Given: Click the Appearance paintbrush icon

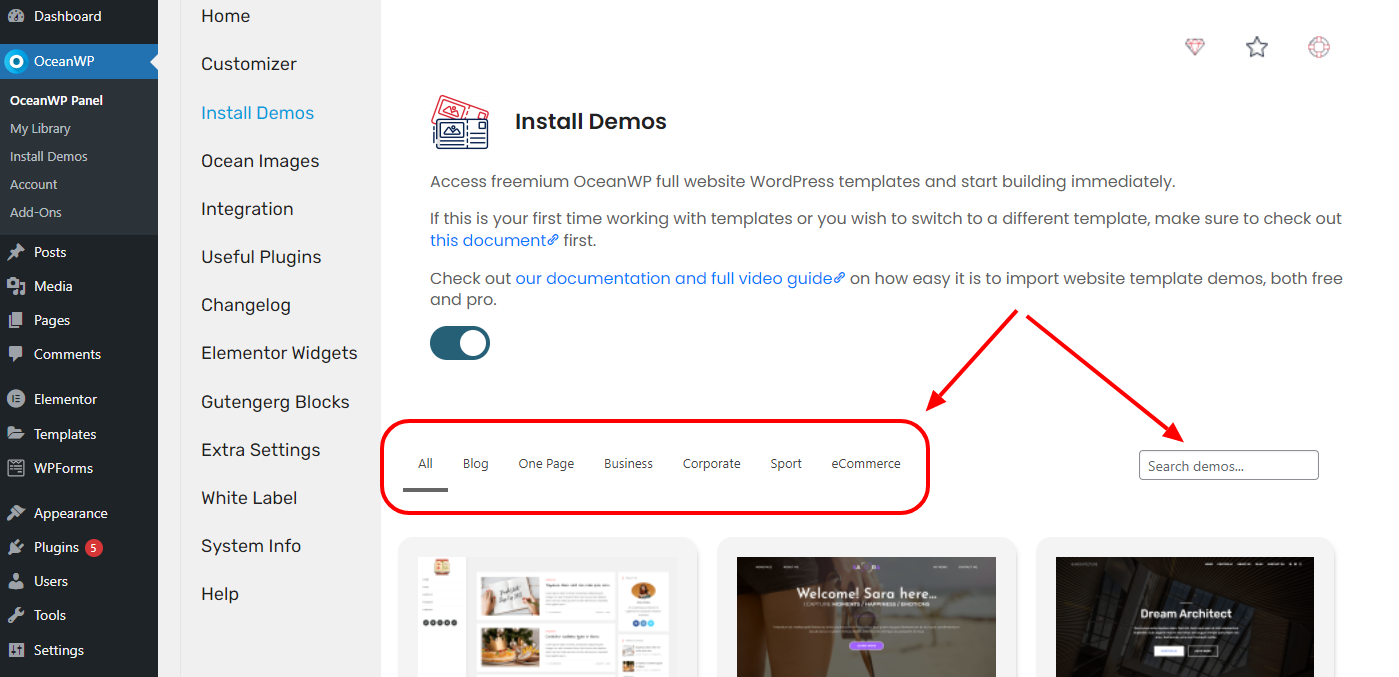Looking at the screenshot, I should tap(16, 513).
